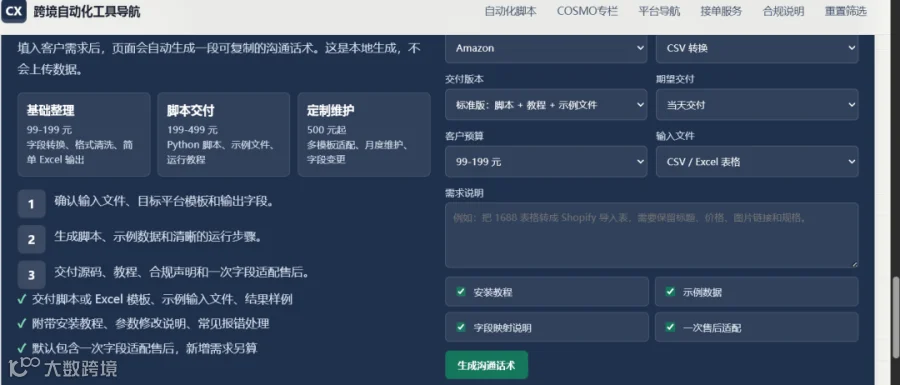
Task: Click the CX logo icon
Action: coord(14,11)
